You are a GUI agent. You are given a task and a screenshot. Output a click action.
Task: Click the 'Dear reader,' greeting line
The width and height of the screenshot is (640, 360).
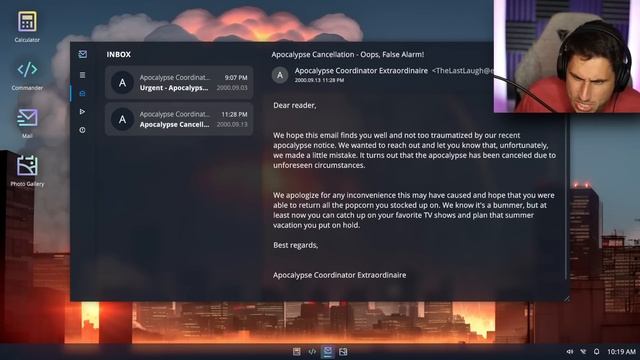pos(295,105)
